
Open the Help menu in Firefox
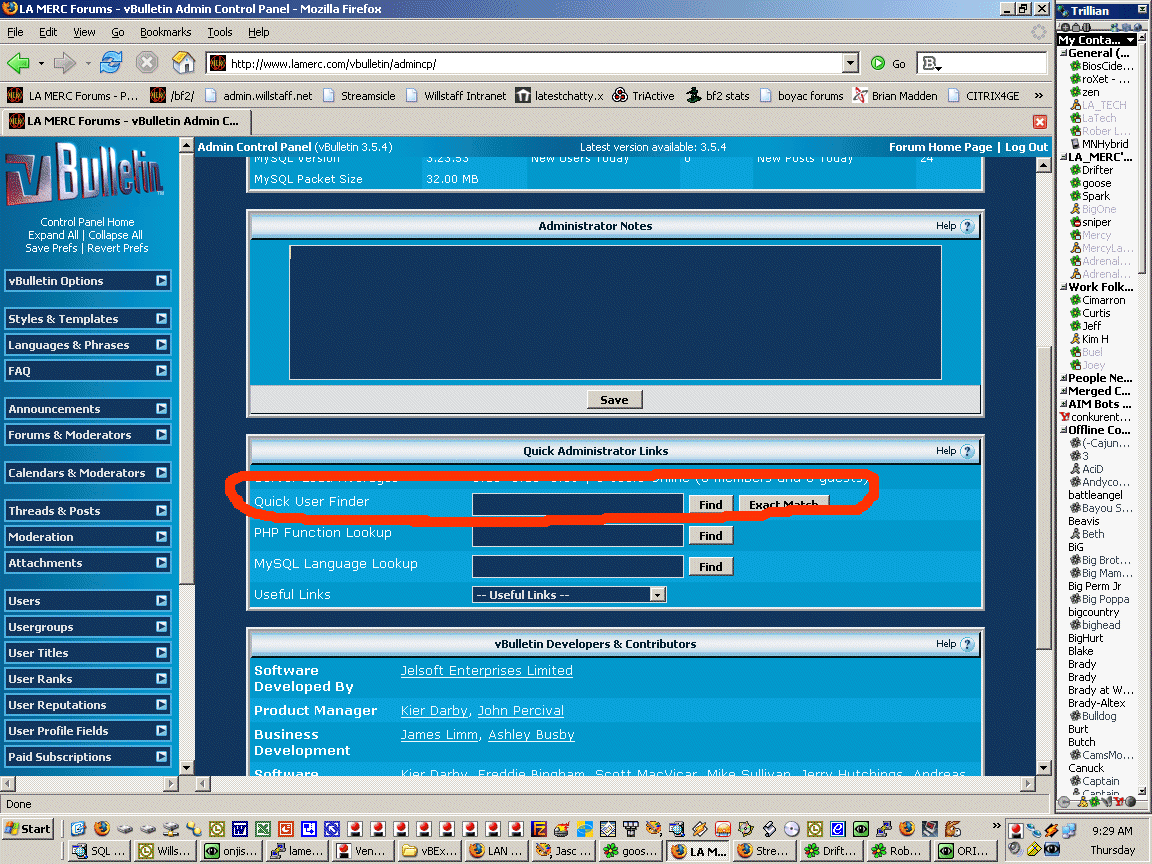pos(259,32)
